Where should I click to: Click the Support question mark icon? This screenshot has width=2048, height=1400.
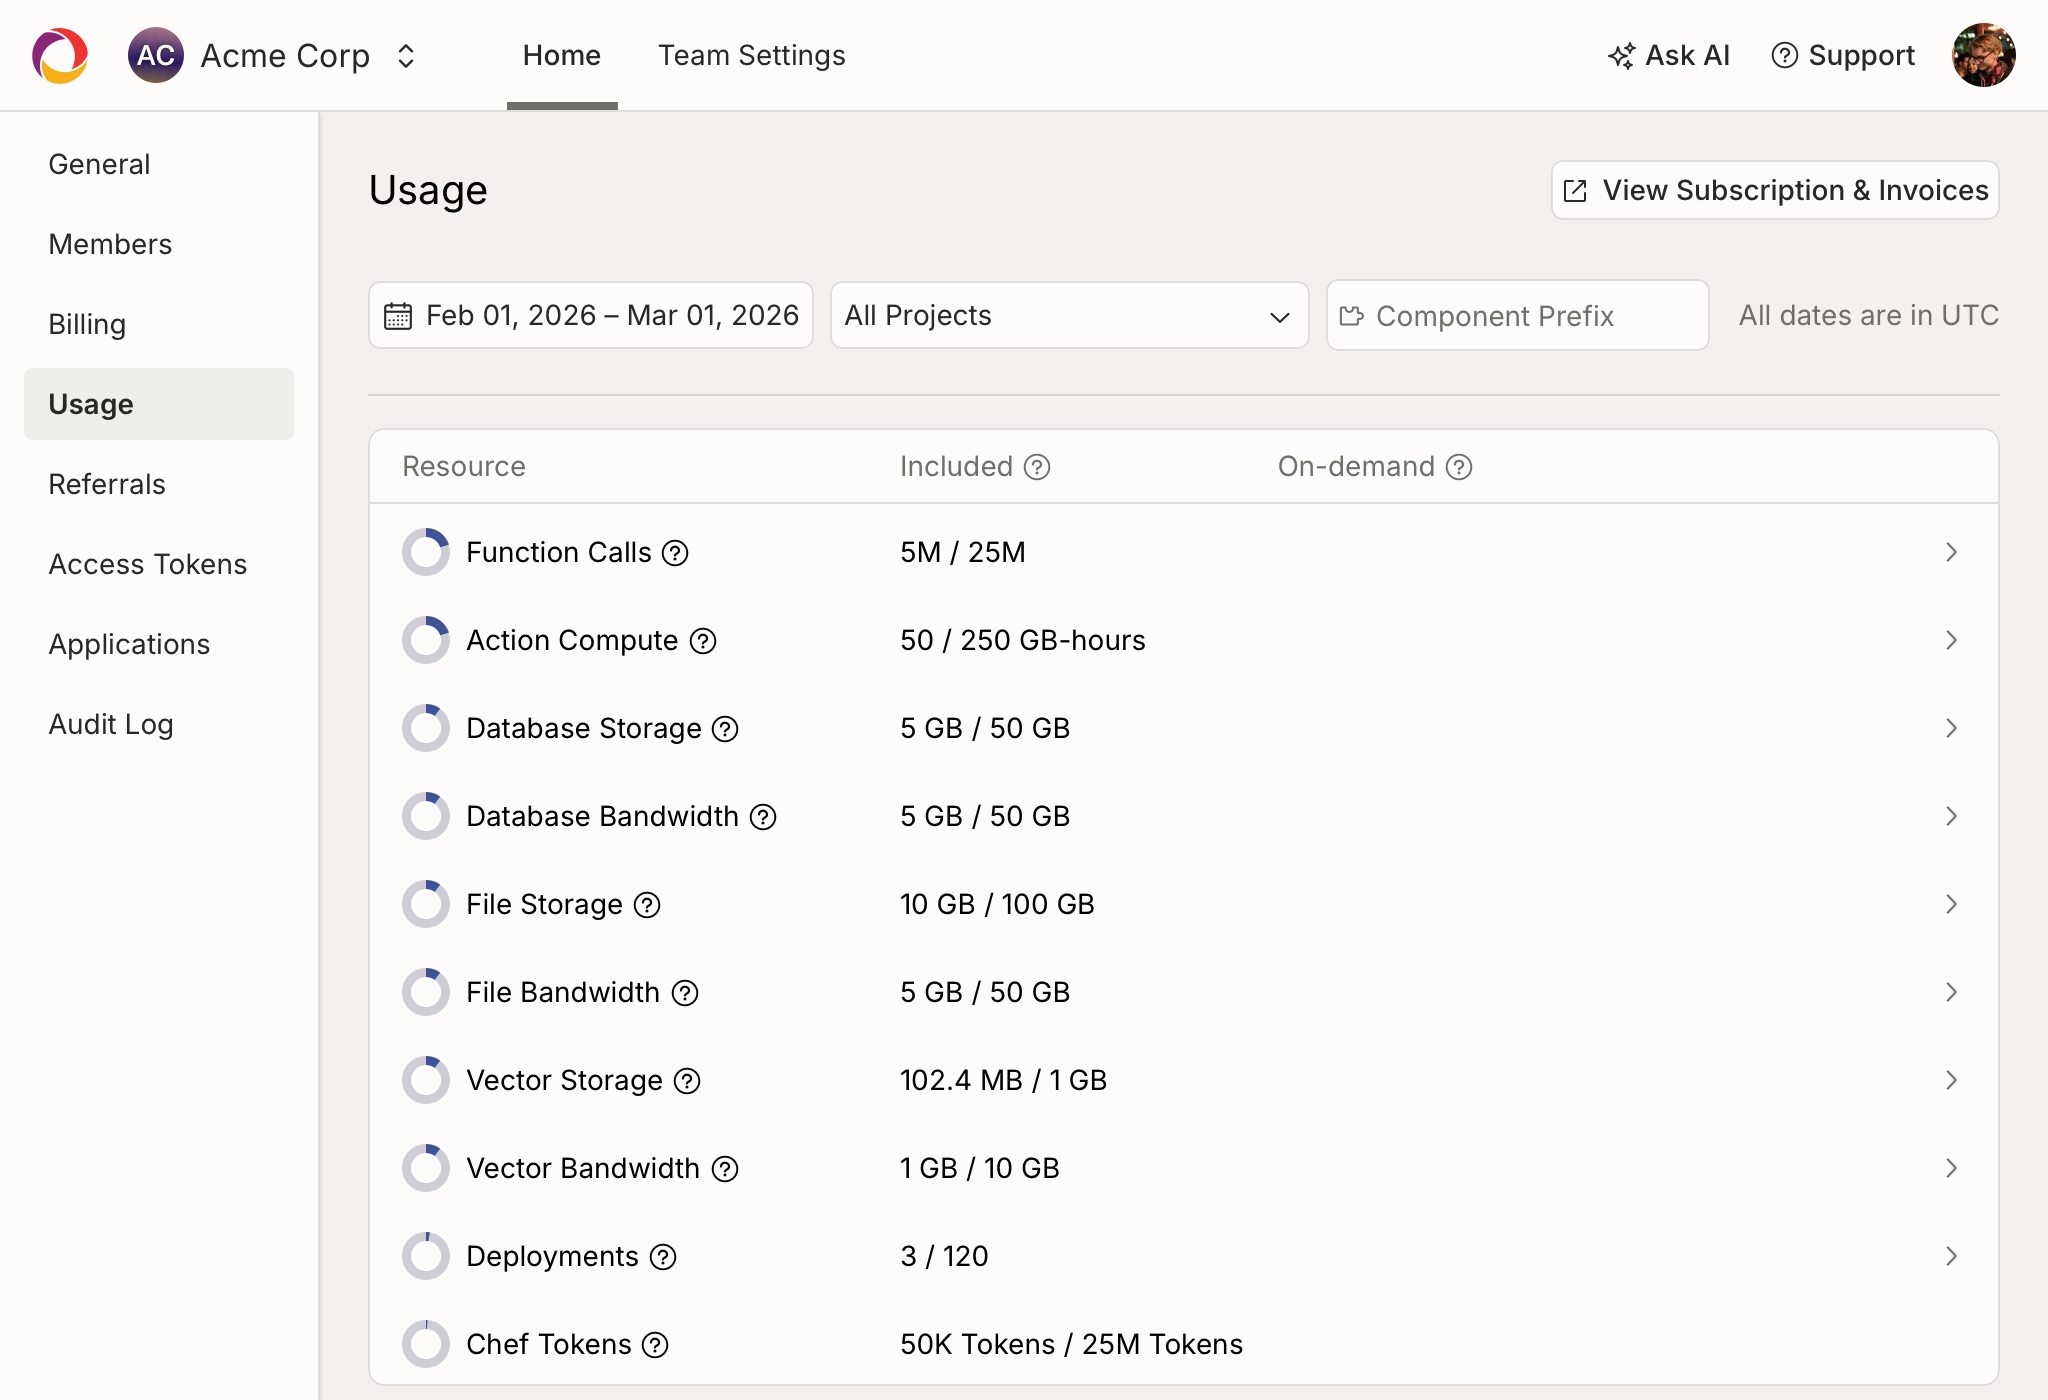click(1785, 55)
